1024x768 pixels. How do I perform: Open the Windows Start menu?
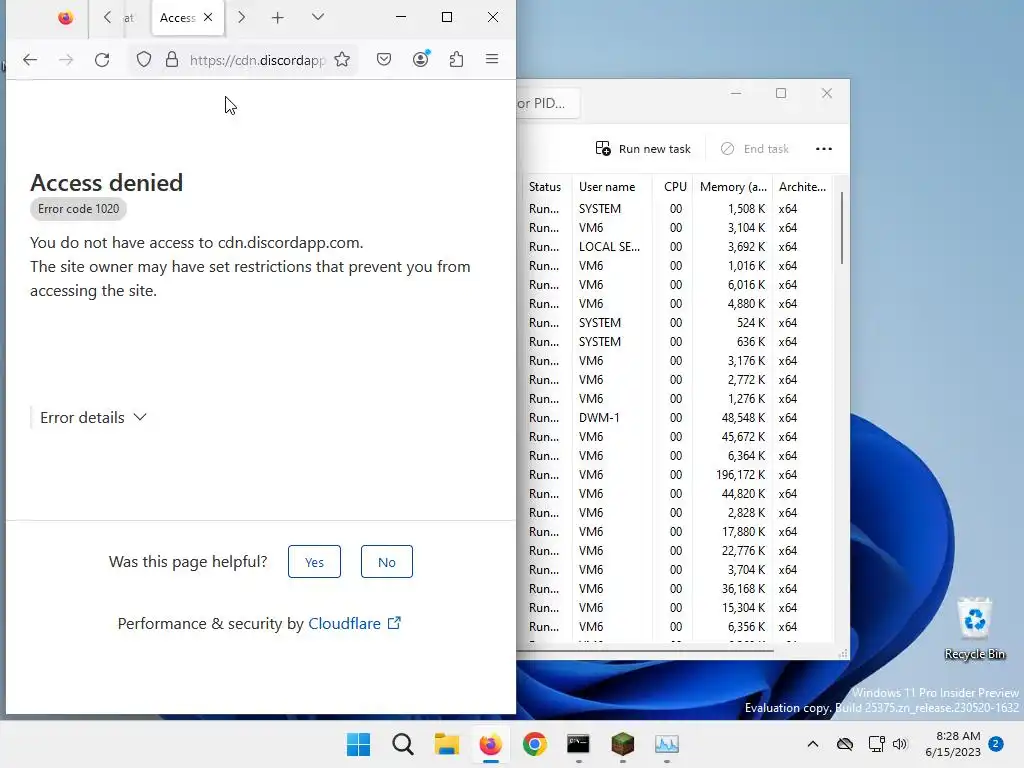click(358, 744)
